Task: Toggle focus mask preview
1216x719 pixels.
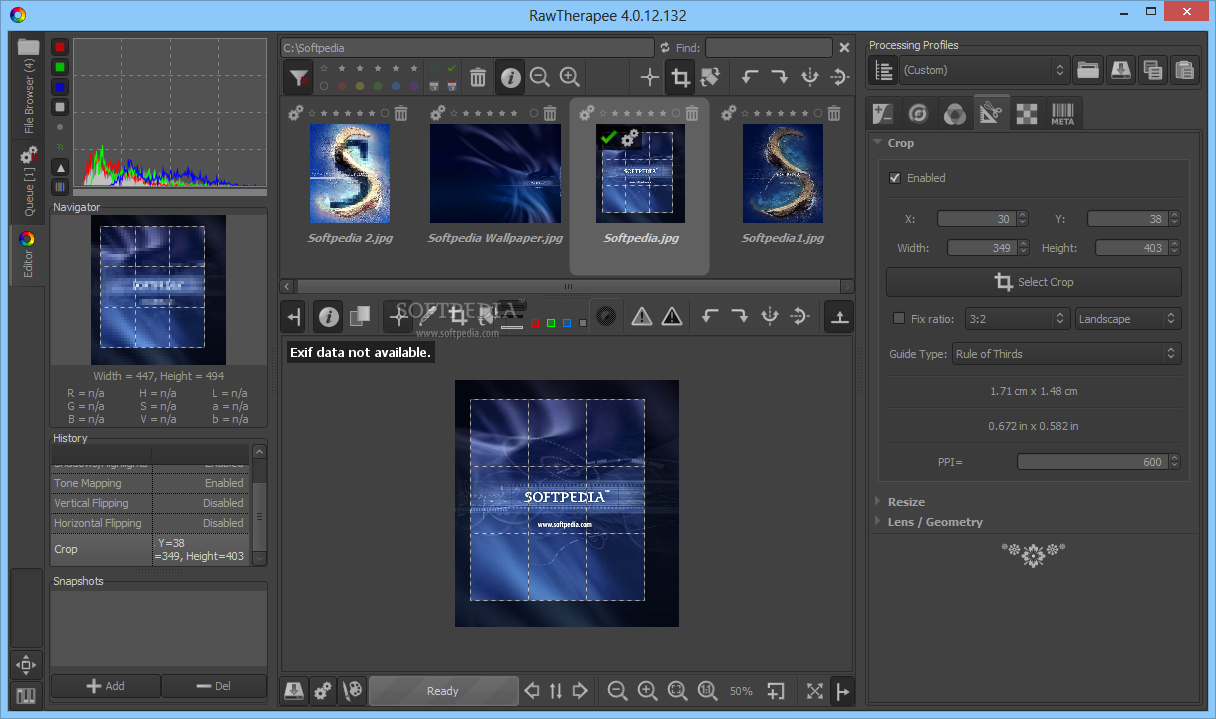Action: coord(604,316)
